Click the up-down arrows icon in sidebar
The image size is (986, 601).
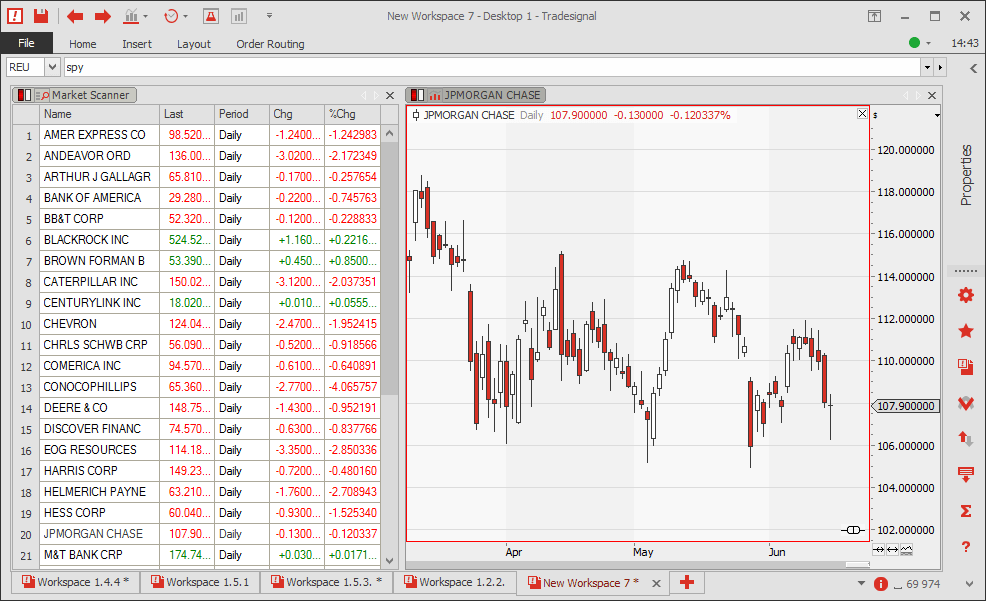click(966, 438)
